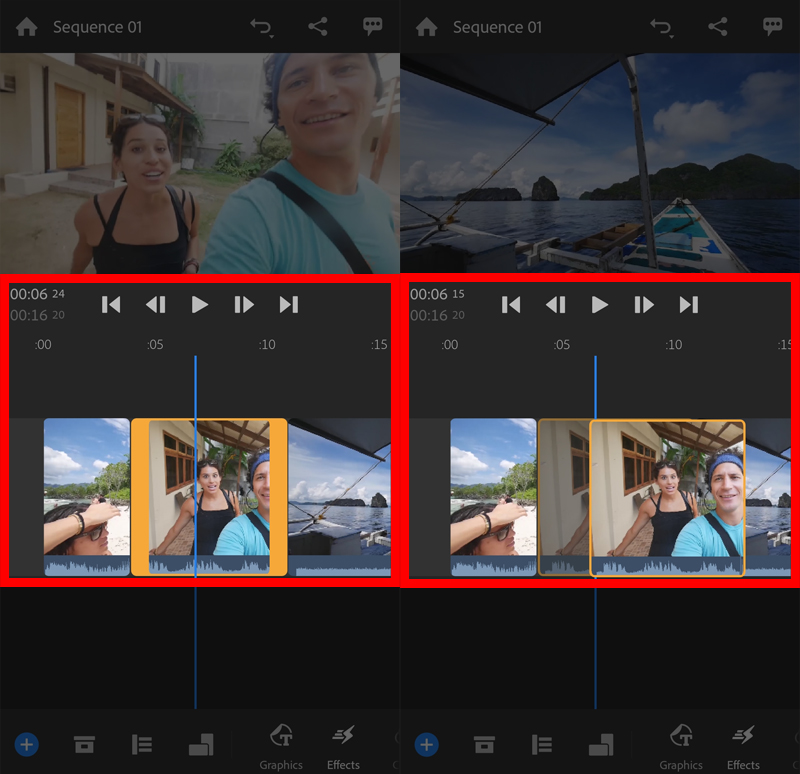The width and height of the screenshot is (800, 774).
Task: Open the feedback comment icon
Action: (x=372, y=26)
